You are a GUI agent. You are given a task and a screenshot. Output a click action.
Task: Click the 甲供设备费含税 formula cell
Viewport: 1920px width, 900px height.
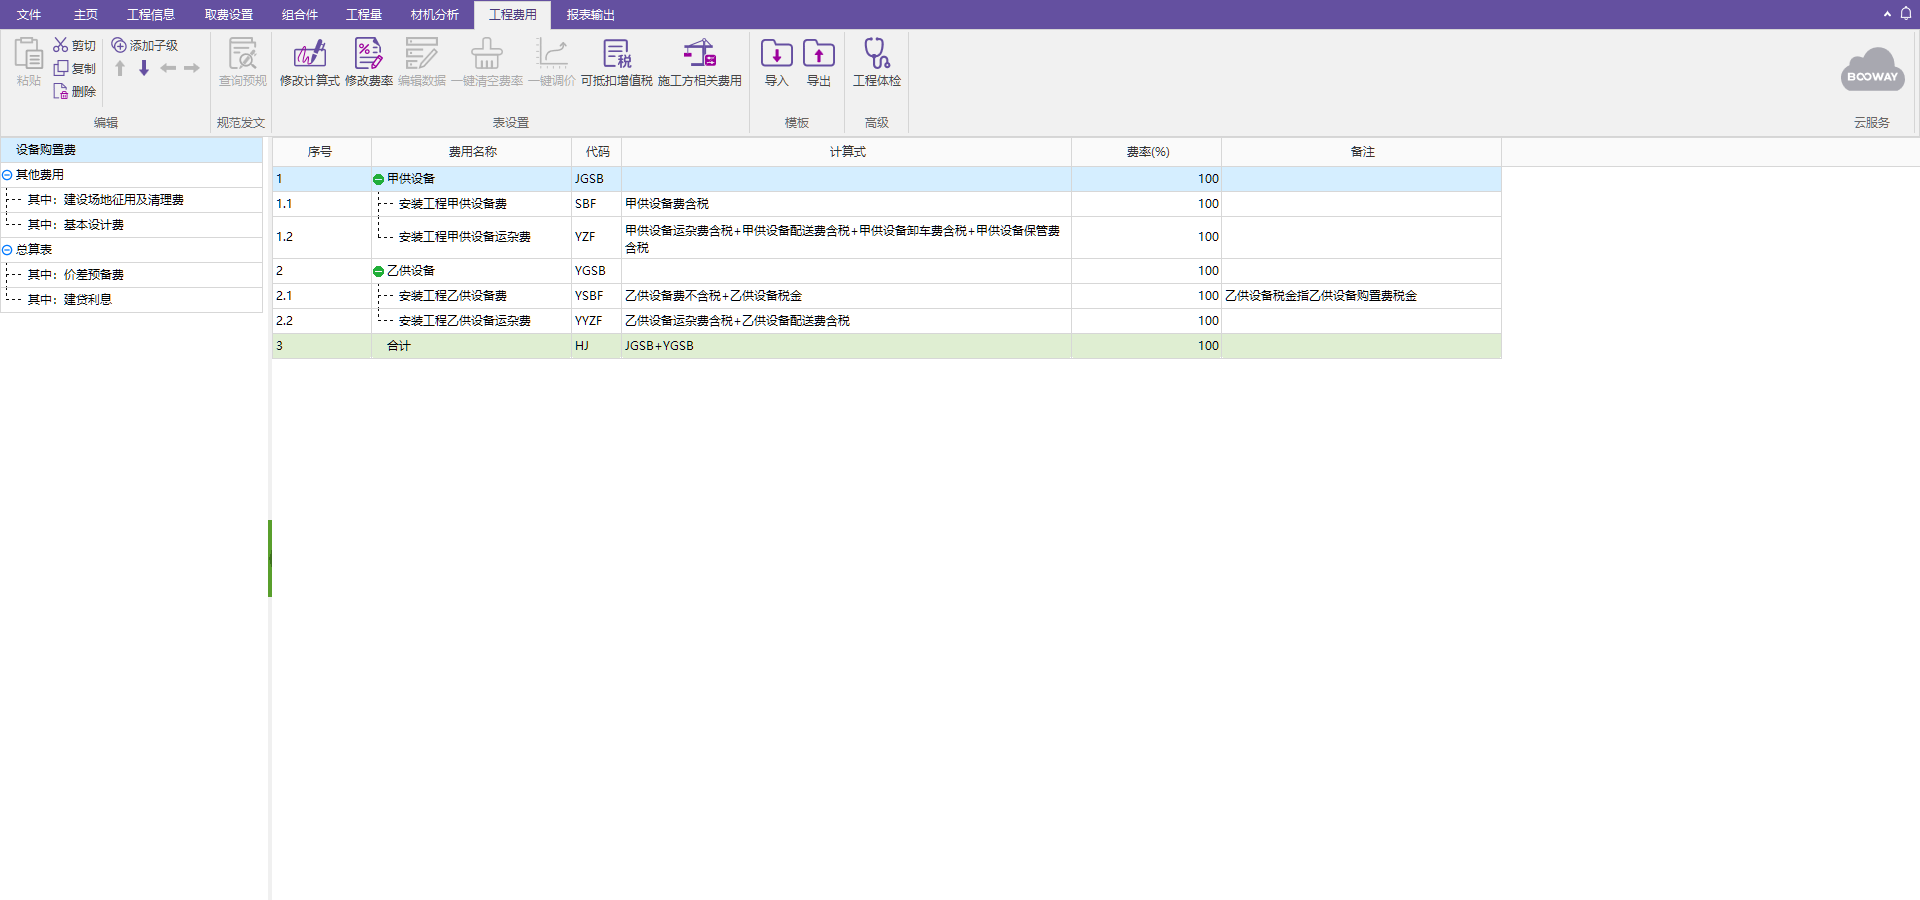[x=847, y=204]
